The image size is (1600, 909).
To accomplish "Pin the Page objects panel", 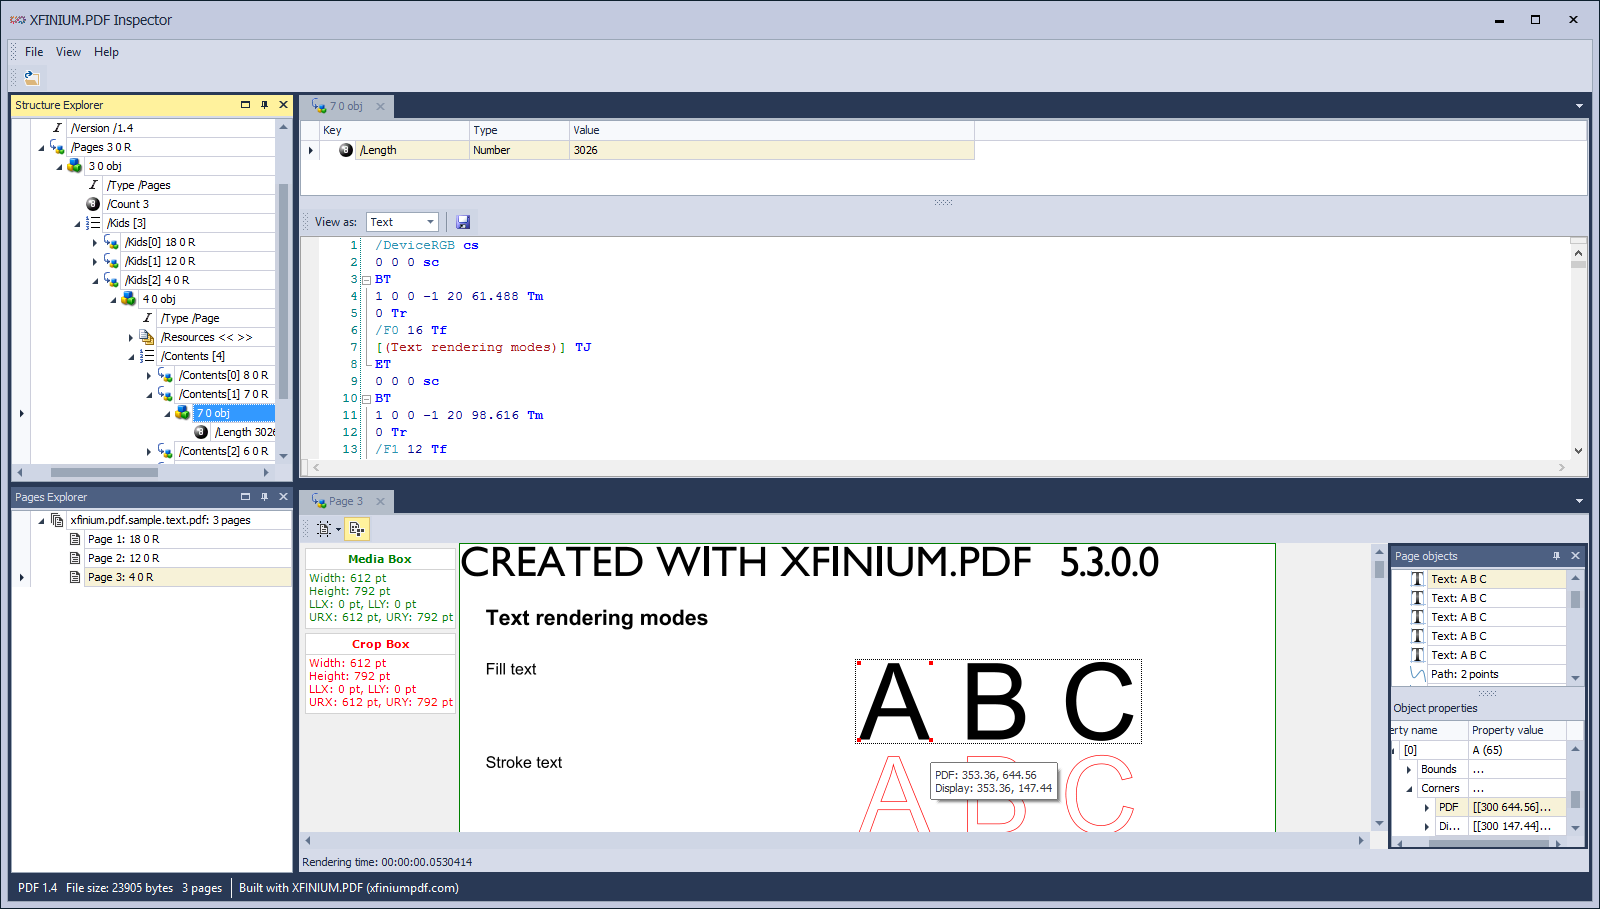I will 1556,556.
